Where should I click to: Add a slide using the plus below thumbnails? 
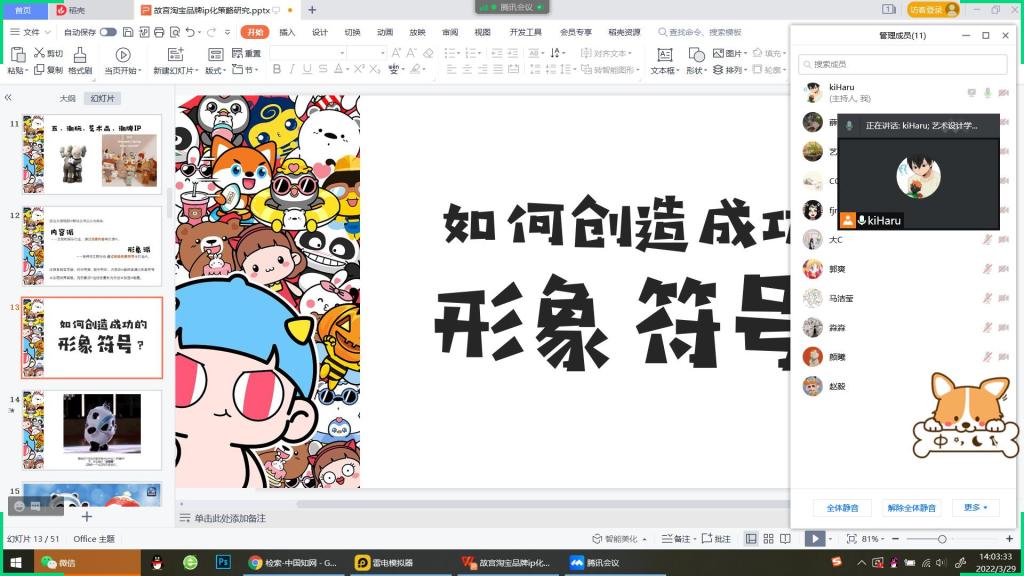coord(87,517)
